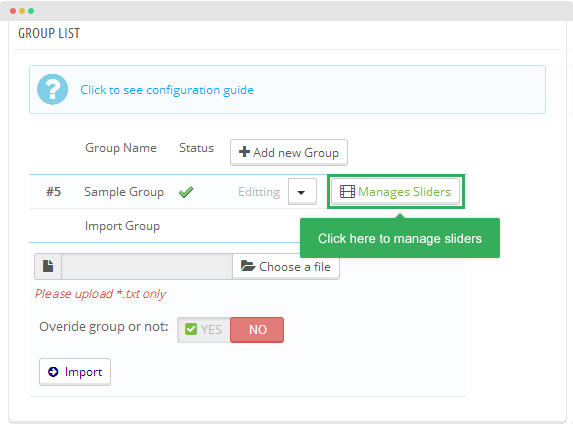Click the plus icon on Add new Group

point(244,152)
